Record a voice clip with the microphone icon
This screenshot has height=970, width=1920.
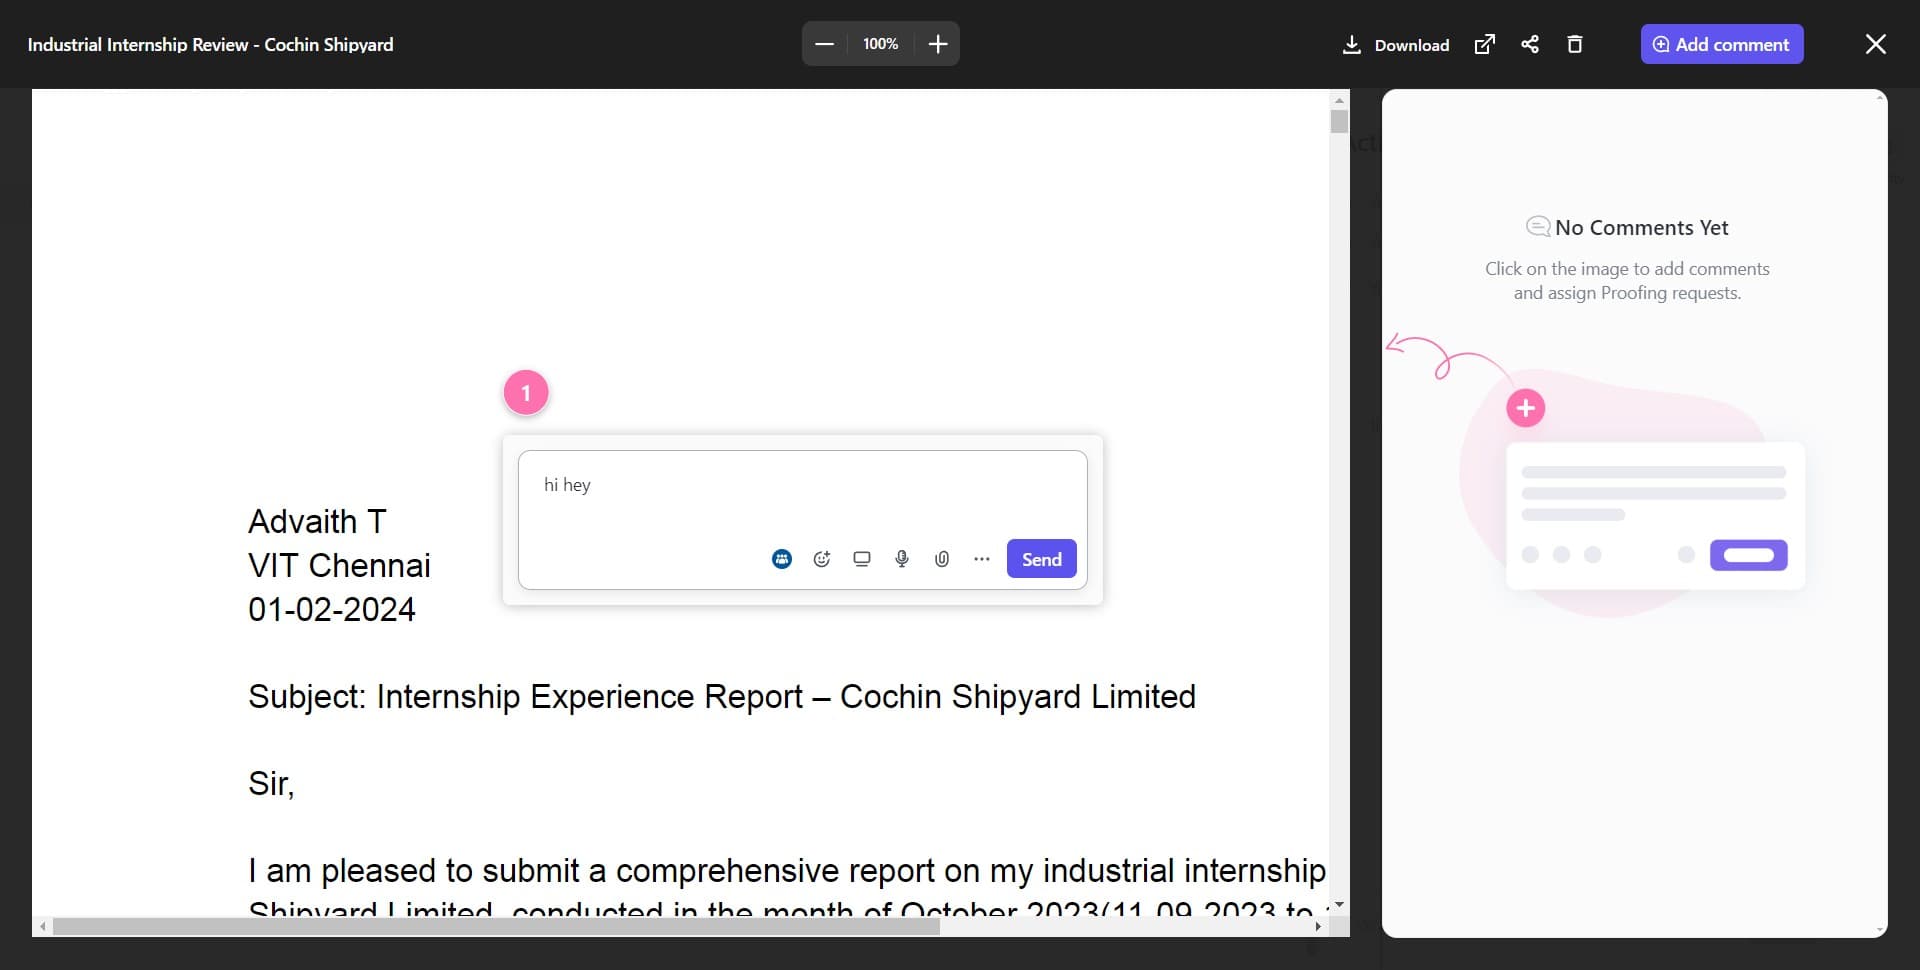902,559
